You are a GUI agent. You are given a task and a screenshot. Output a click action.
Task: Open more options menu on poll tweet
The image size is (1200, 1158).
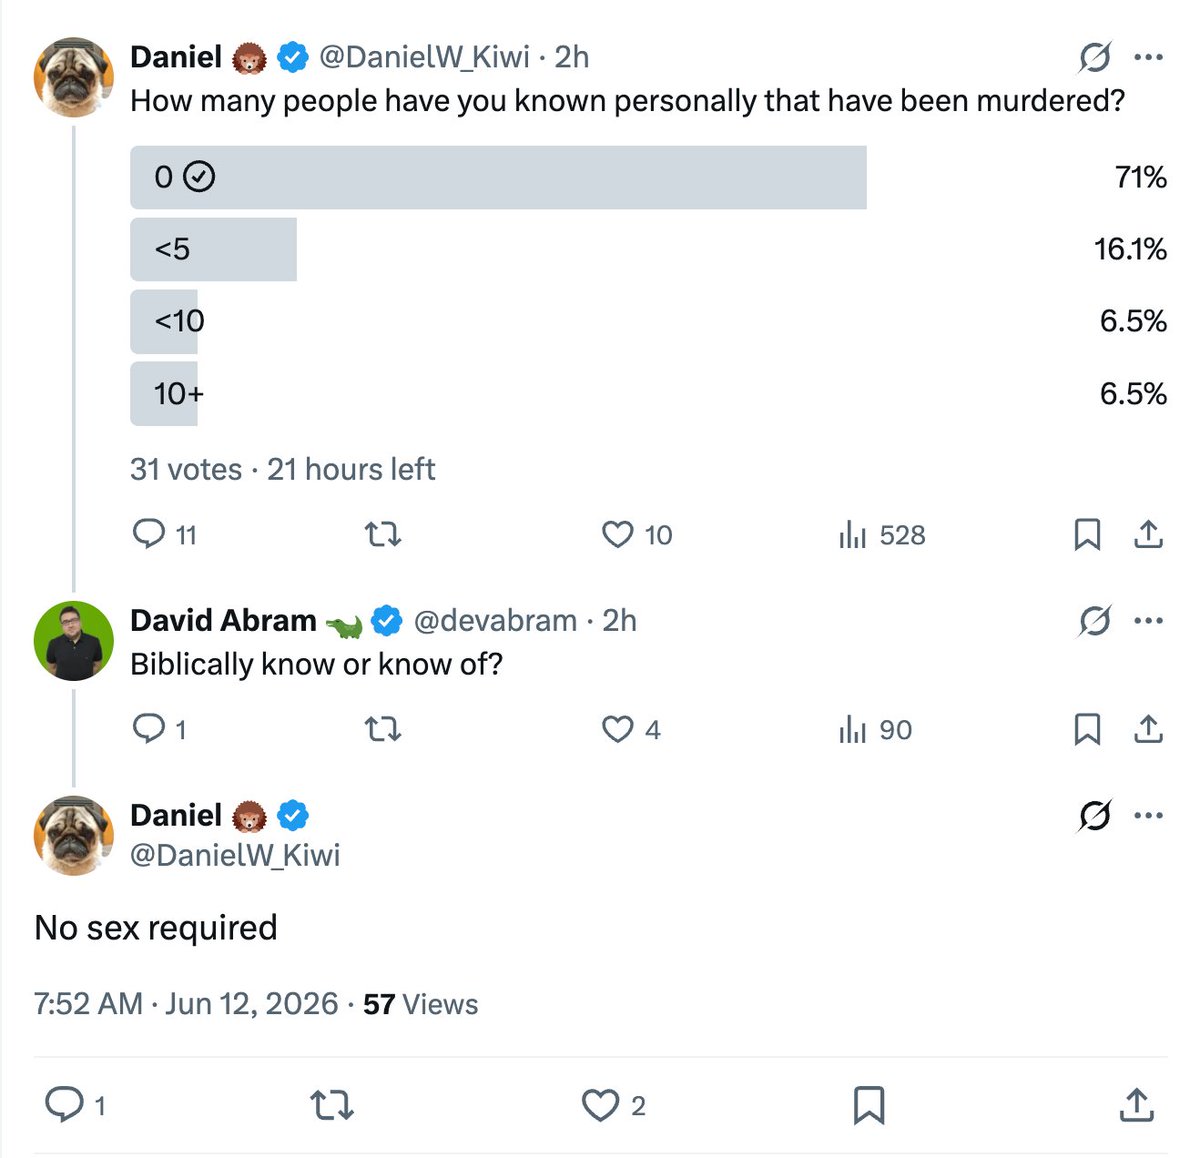[x=1149, y=57]
